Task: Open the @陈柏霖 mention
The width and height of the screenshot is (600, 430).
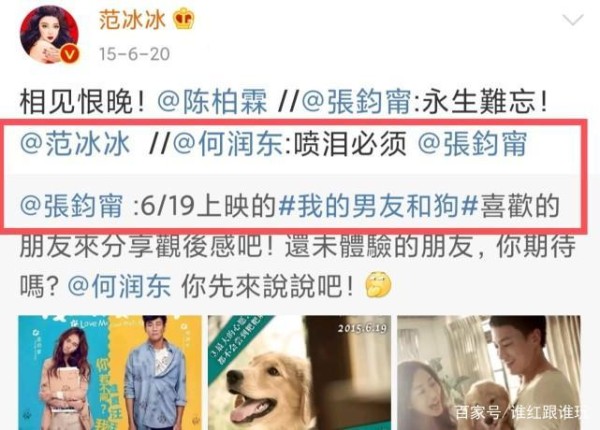Action: pos(212,102)
